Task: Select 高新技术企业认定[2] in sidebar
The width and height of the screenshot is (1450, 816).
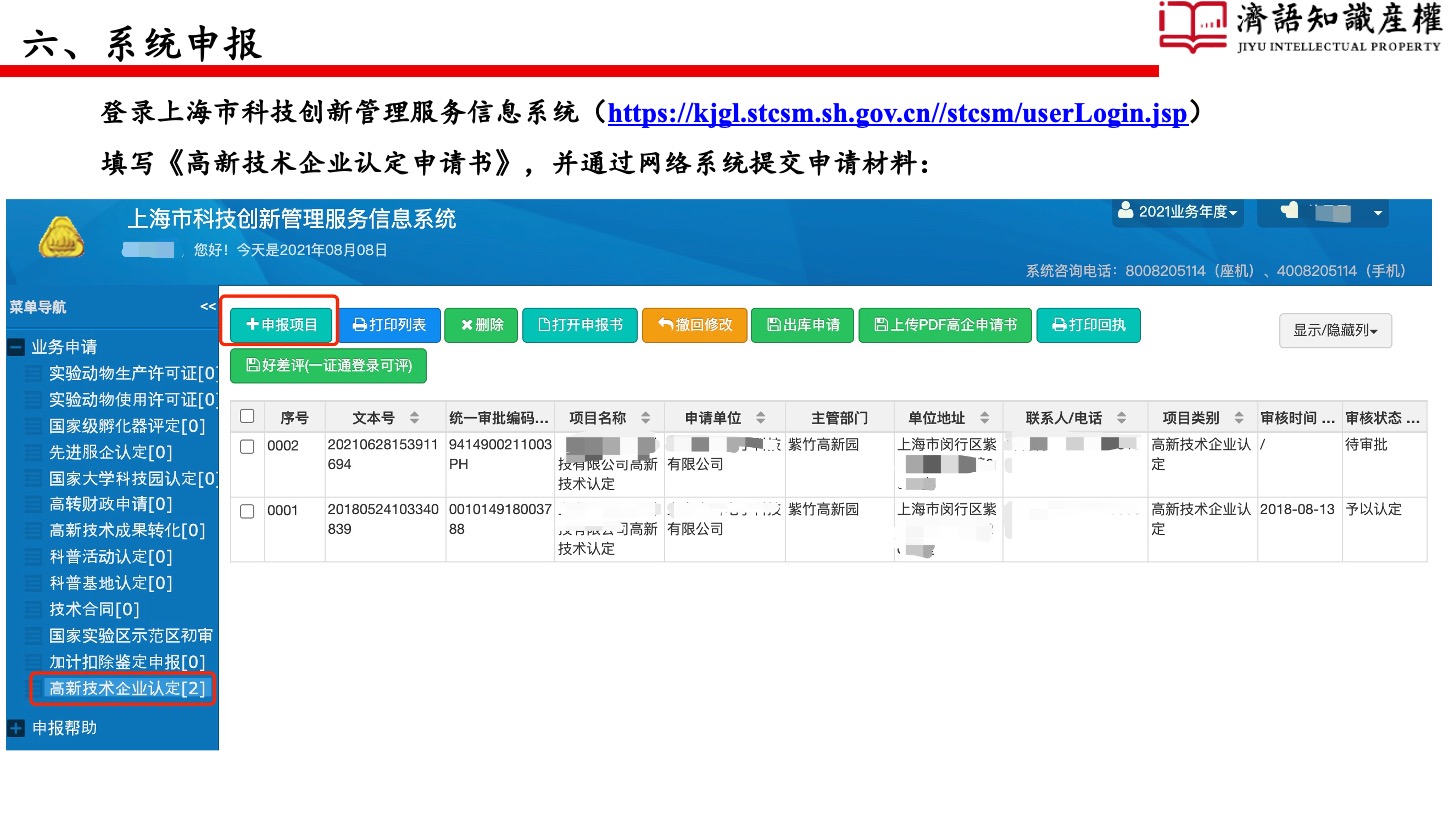Action: point(126,688)
